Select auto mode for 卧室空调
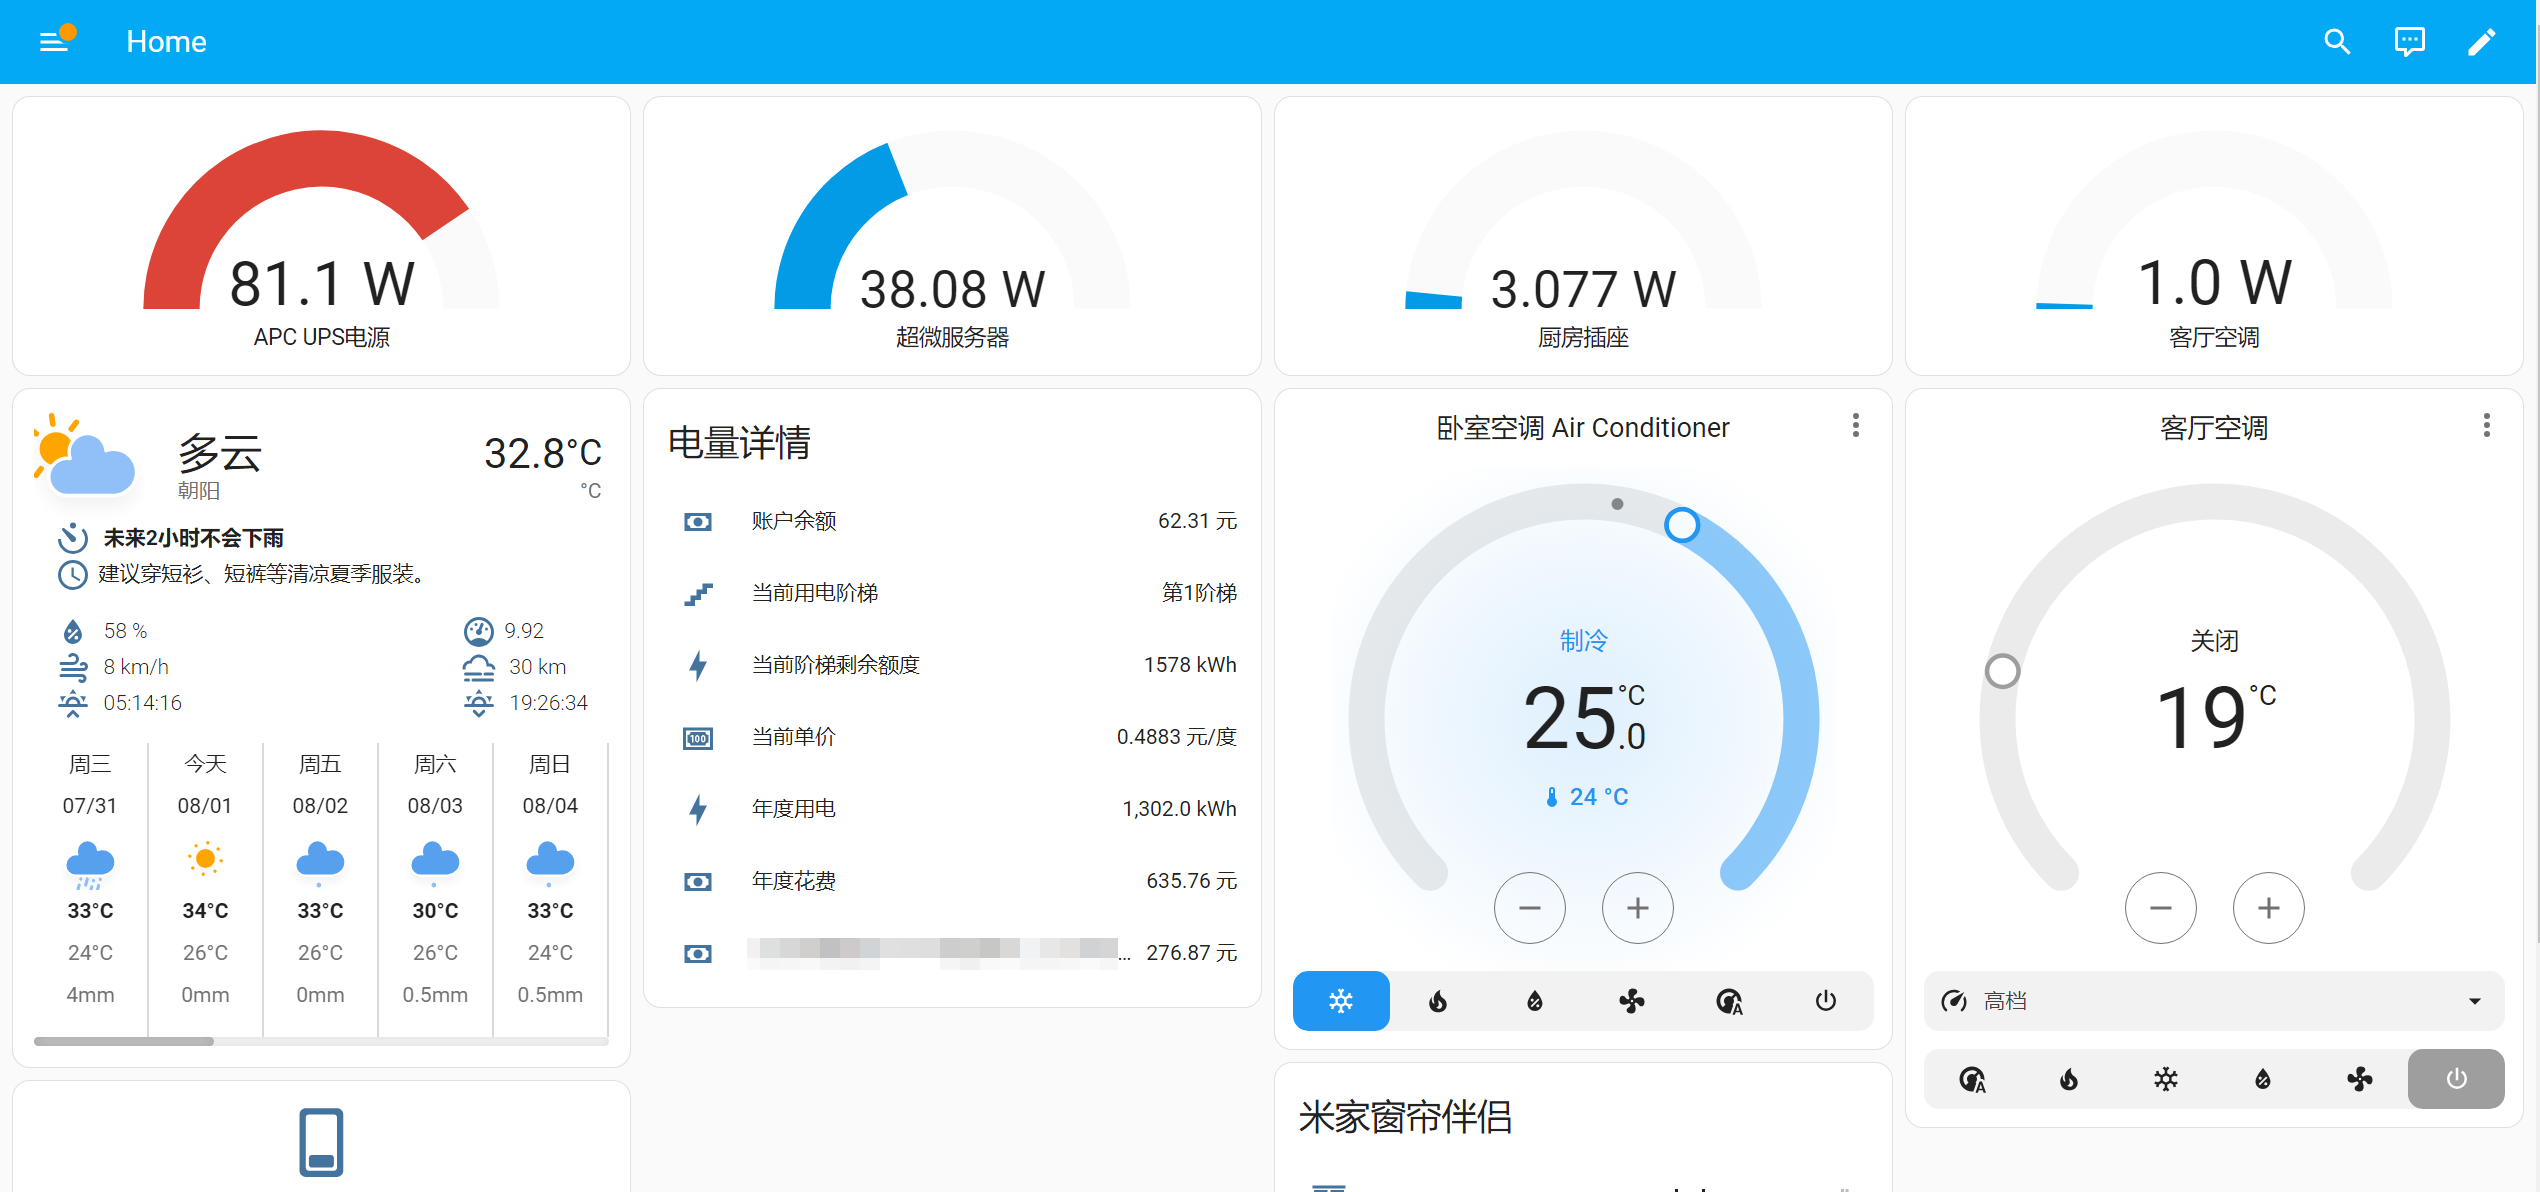Viewport: 2540px width, 1192px height. [1729, 1000]
